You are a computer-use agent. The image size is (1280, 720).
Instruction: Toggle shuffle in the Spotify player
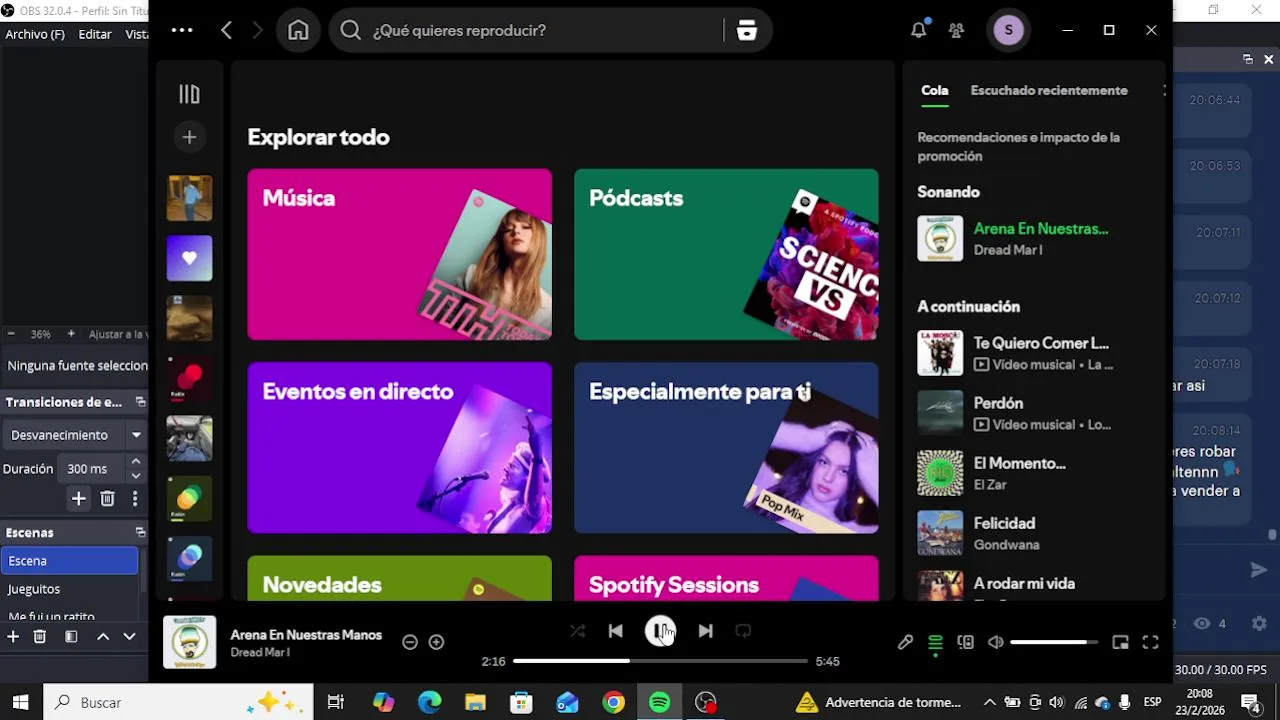tap(577, 631)
